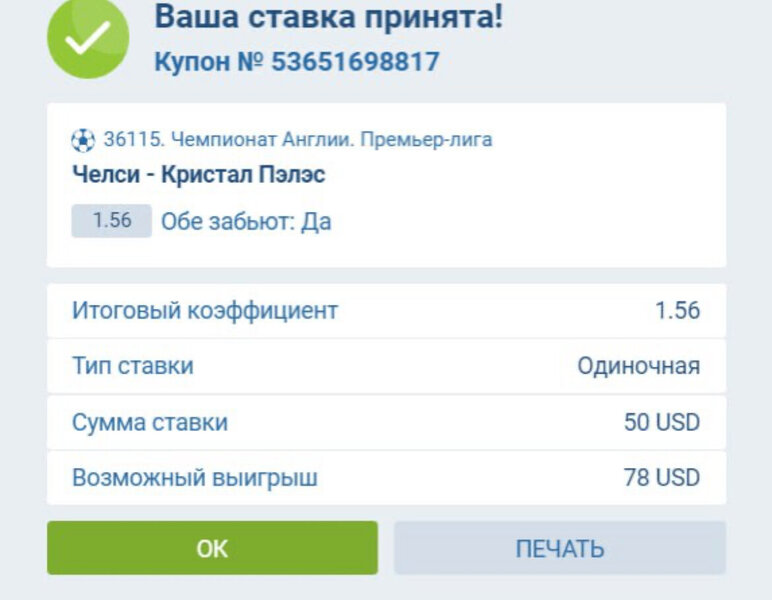The image size is (772, 600).
Task: Click the 1.56 odds badge
Action: click(111, 220)
